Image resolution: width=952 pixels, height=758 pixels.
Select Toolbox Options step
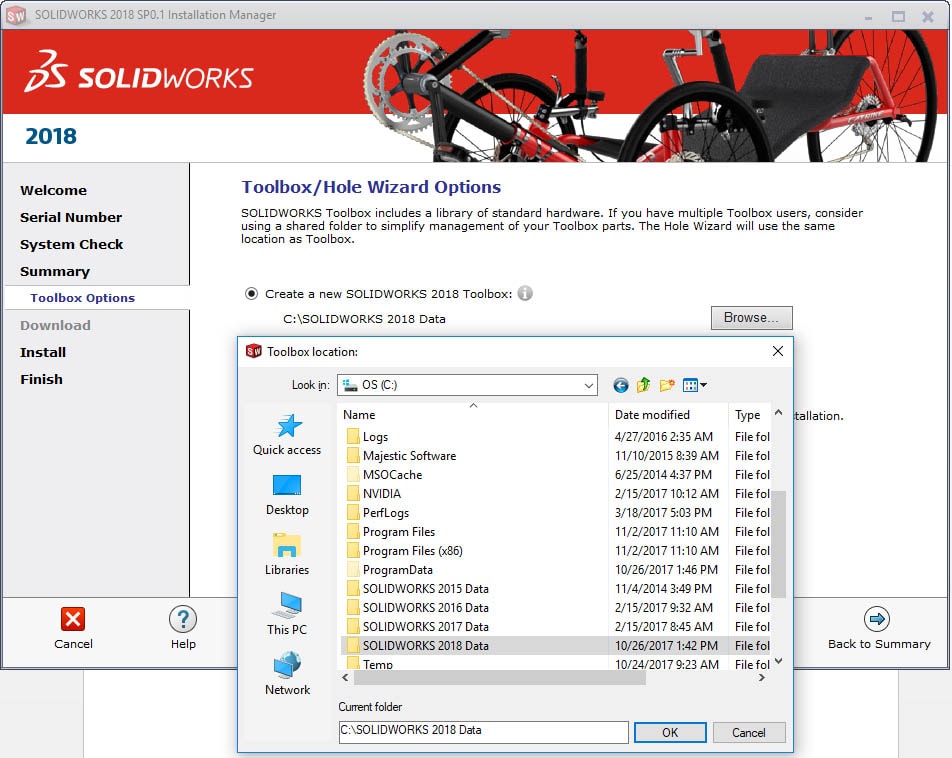click(83, 298)
